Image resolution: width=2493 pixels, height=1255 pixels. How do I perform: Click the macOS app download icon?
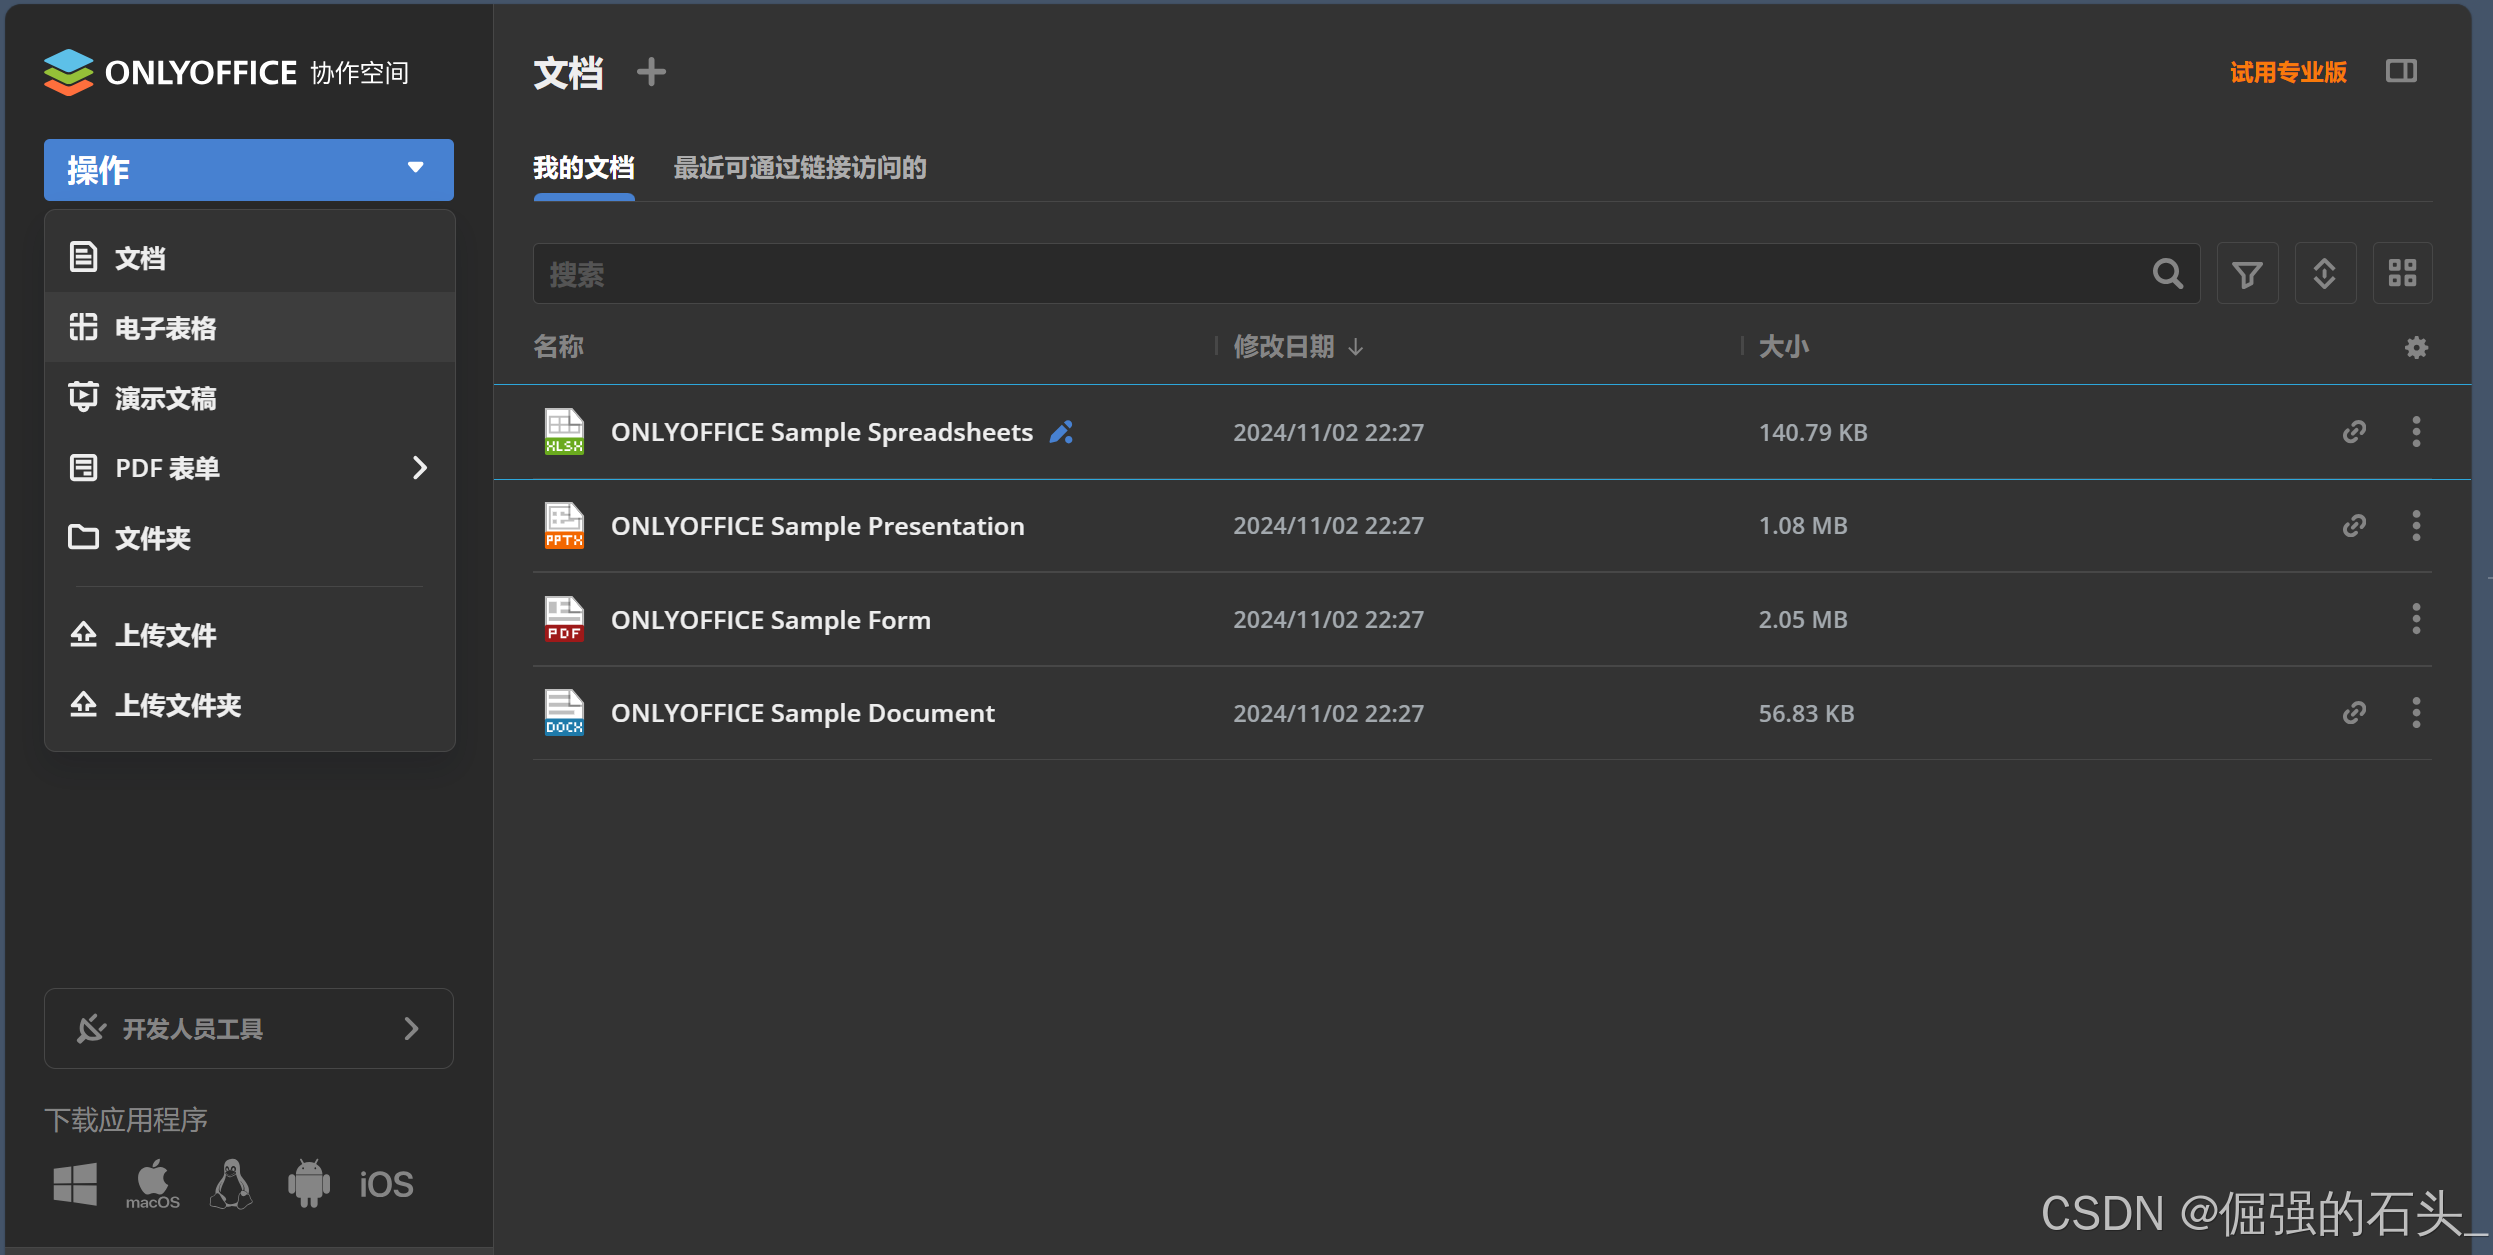[153, 1184]
